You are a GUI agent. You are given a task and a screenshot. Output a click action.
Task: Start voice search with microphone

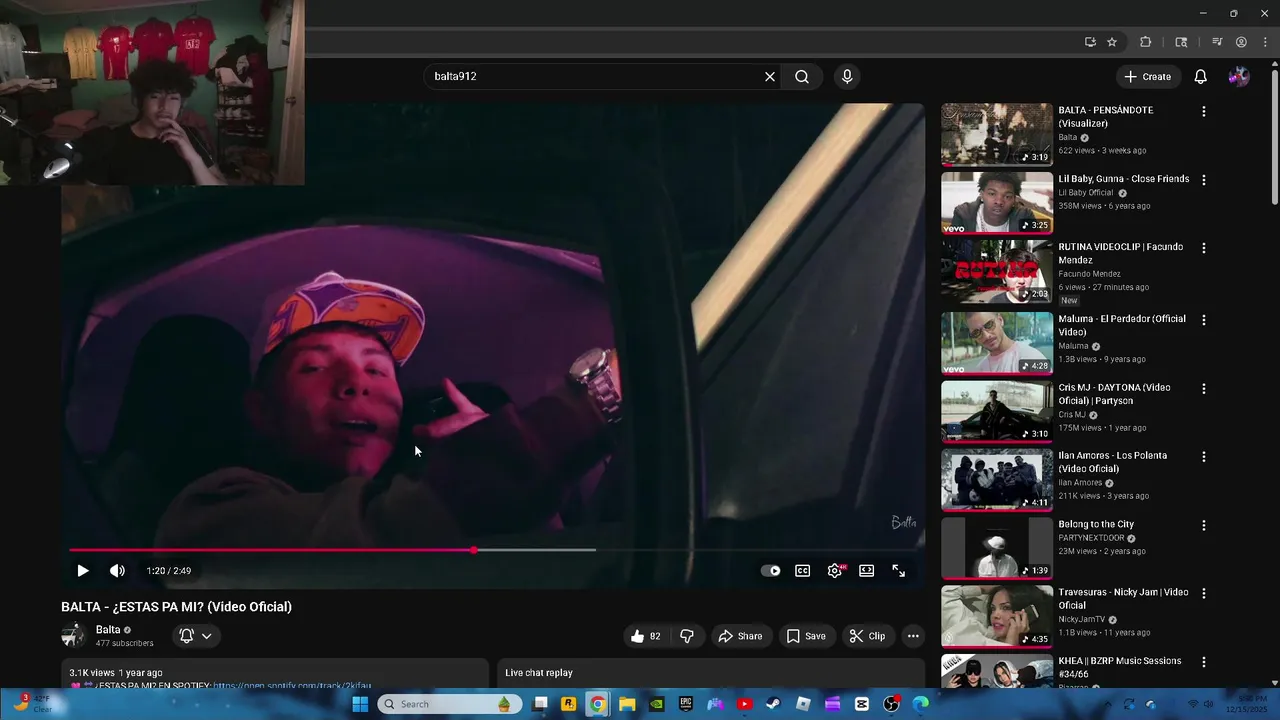(847, 76)
